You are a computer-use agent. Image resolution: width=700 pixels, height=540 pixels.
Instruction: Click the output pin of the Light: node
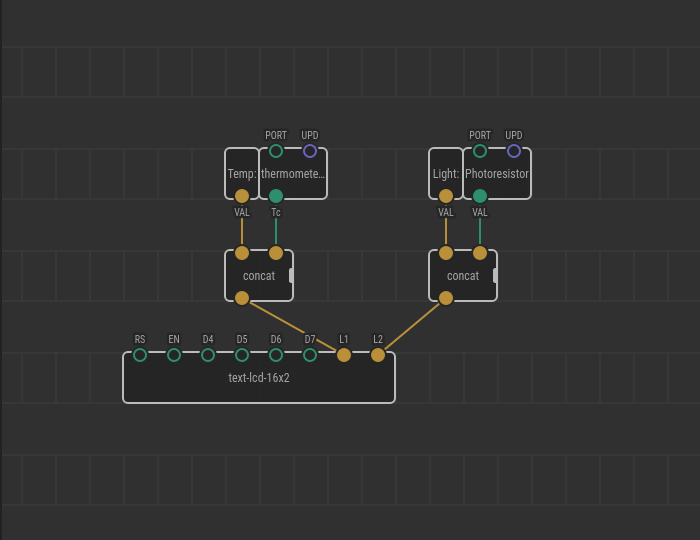tap(446, 196)
